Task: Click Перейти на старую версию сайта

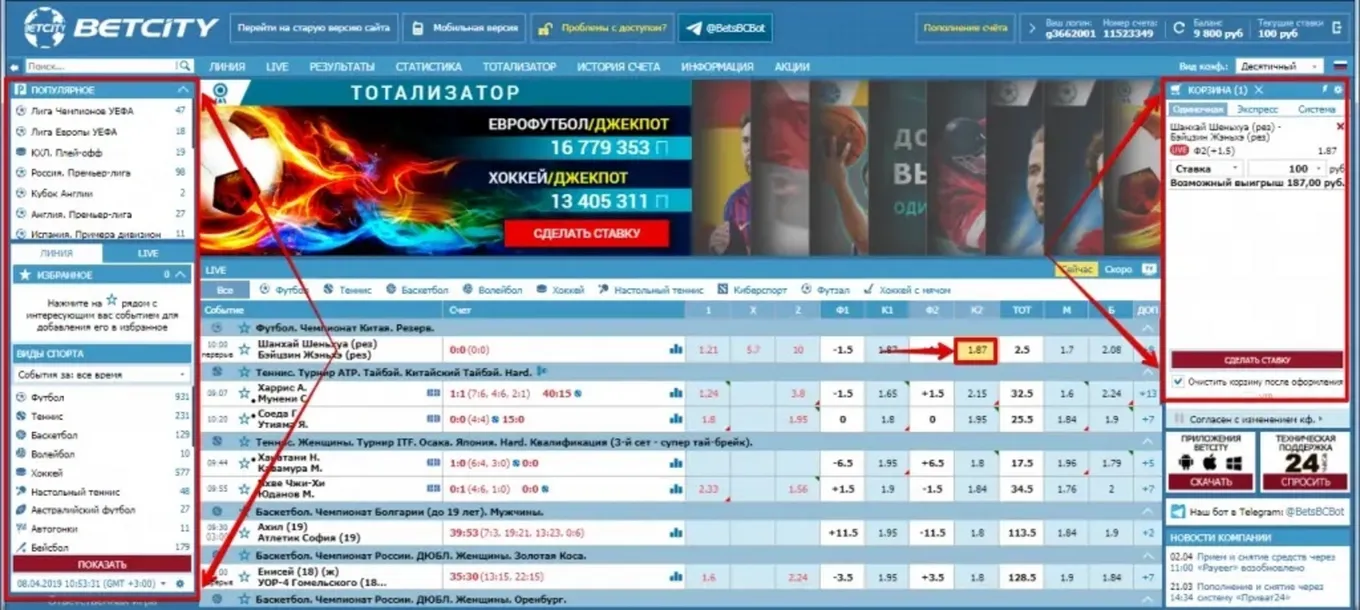Action: click(x=314, y=28)
